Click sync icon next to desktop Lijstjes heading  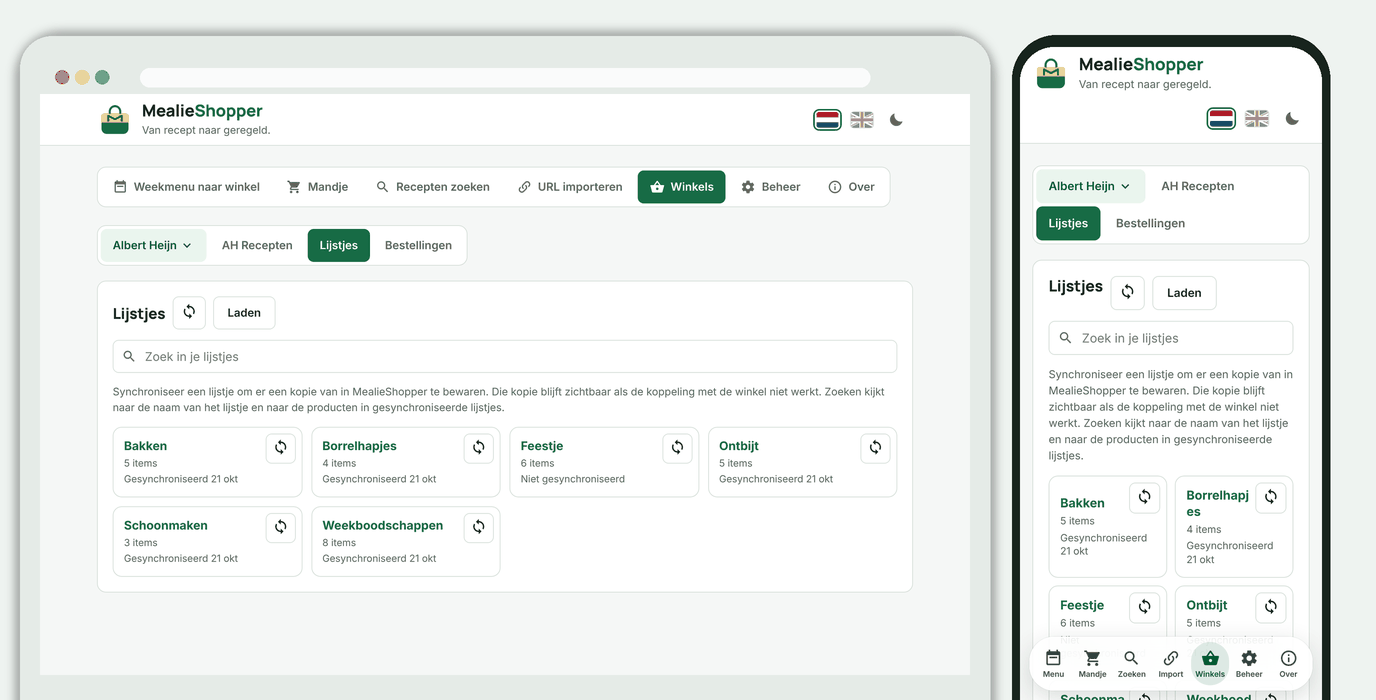tap(189, 312)
